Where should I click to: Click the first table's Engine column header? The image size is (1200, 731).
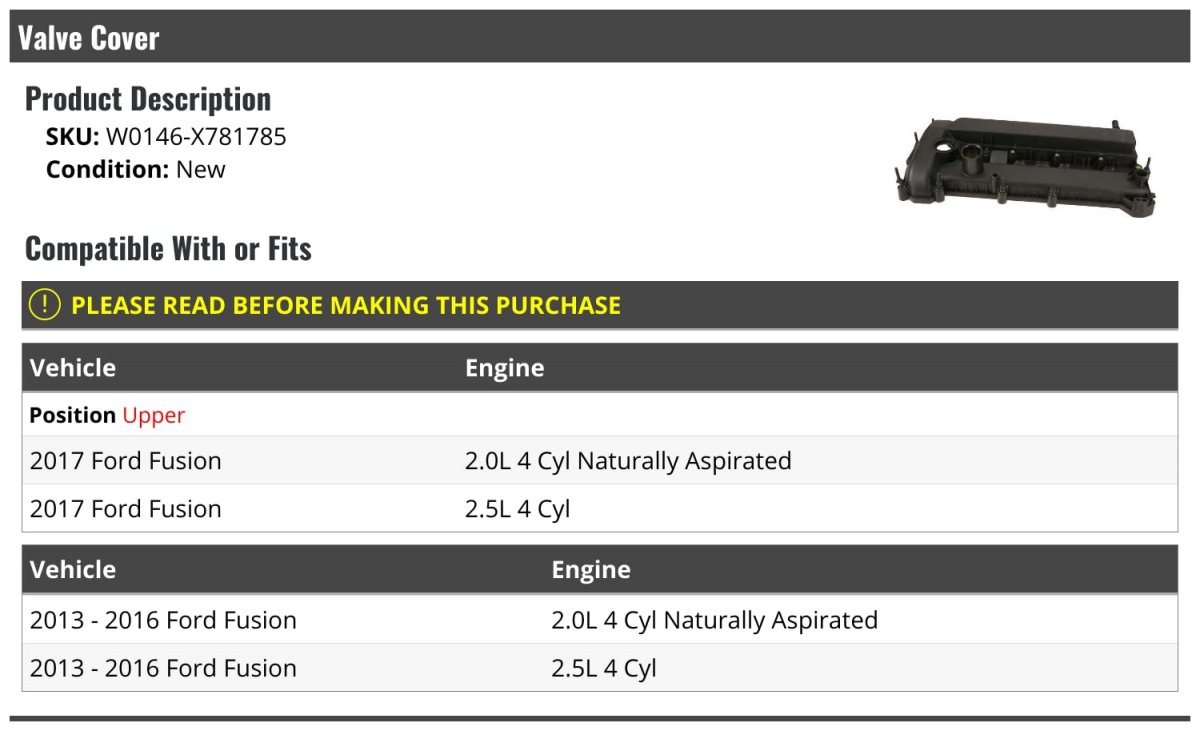(505, 368)
